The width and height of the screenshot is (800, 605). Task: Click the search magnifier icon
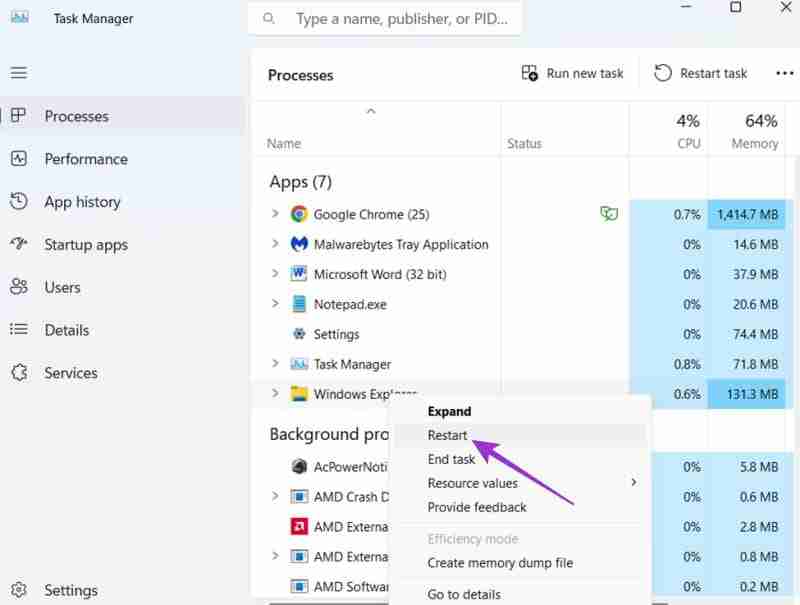click(268, 19)
